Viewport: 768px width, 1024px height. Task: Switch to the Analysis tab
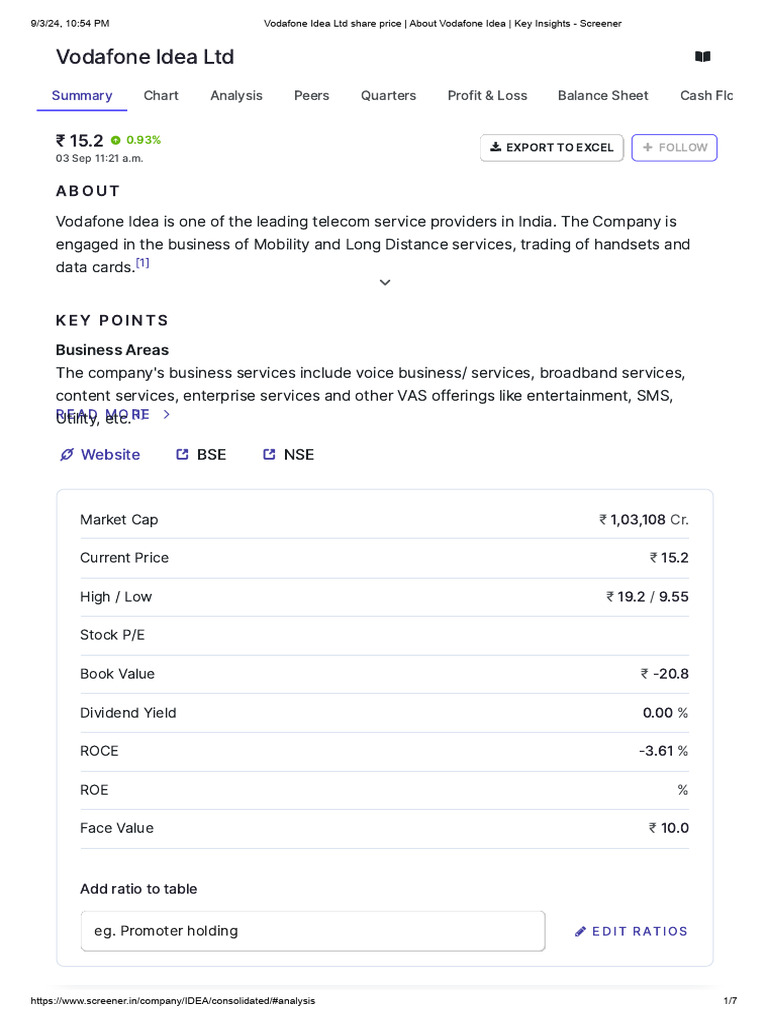click(236, 95)
